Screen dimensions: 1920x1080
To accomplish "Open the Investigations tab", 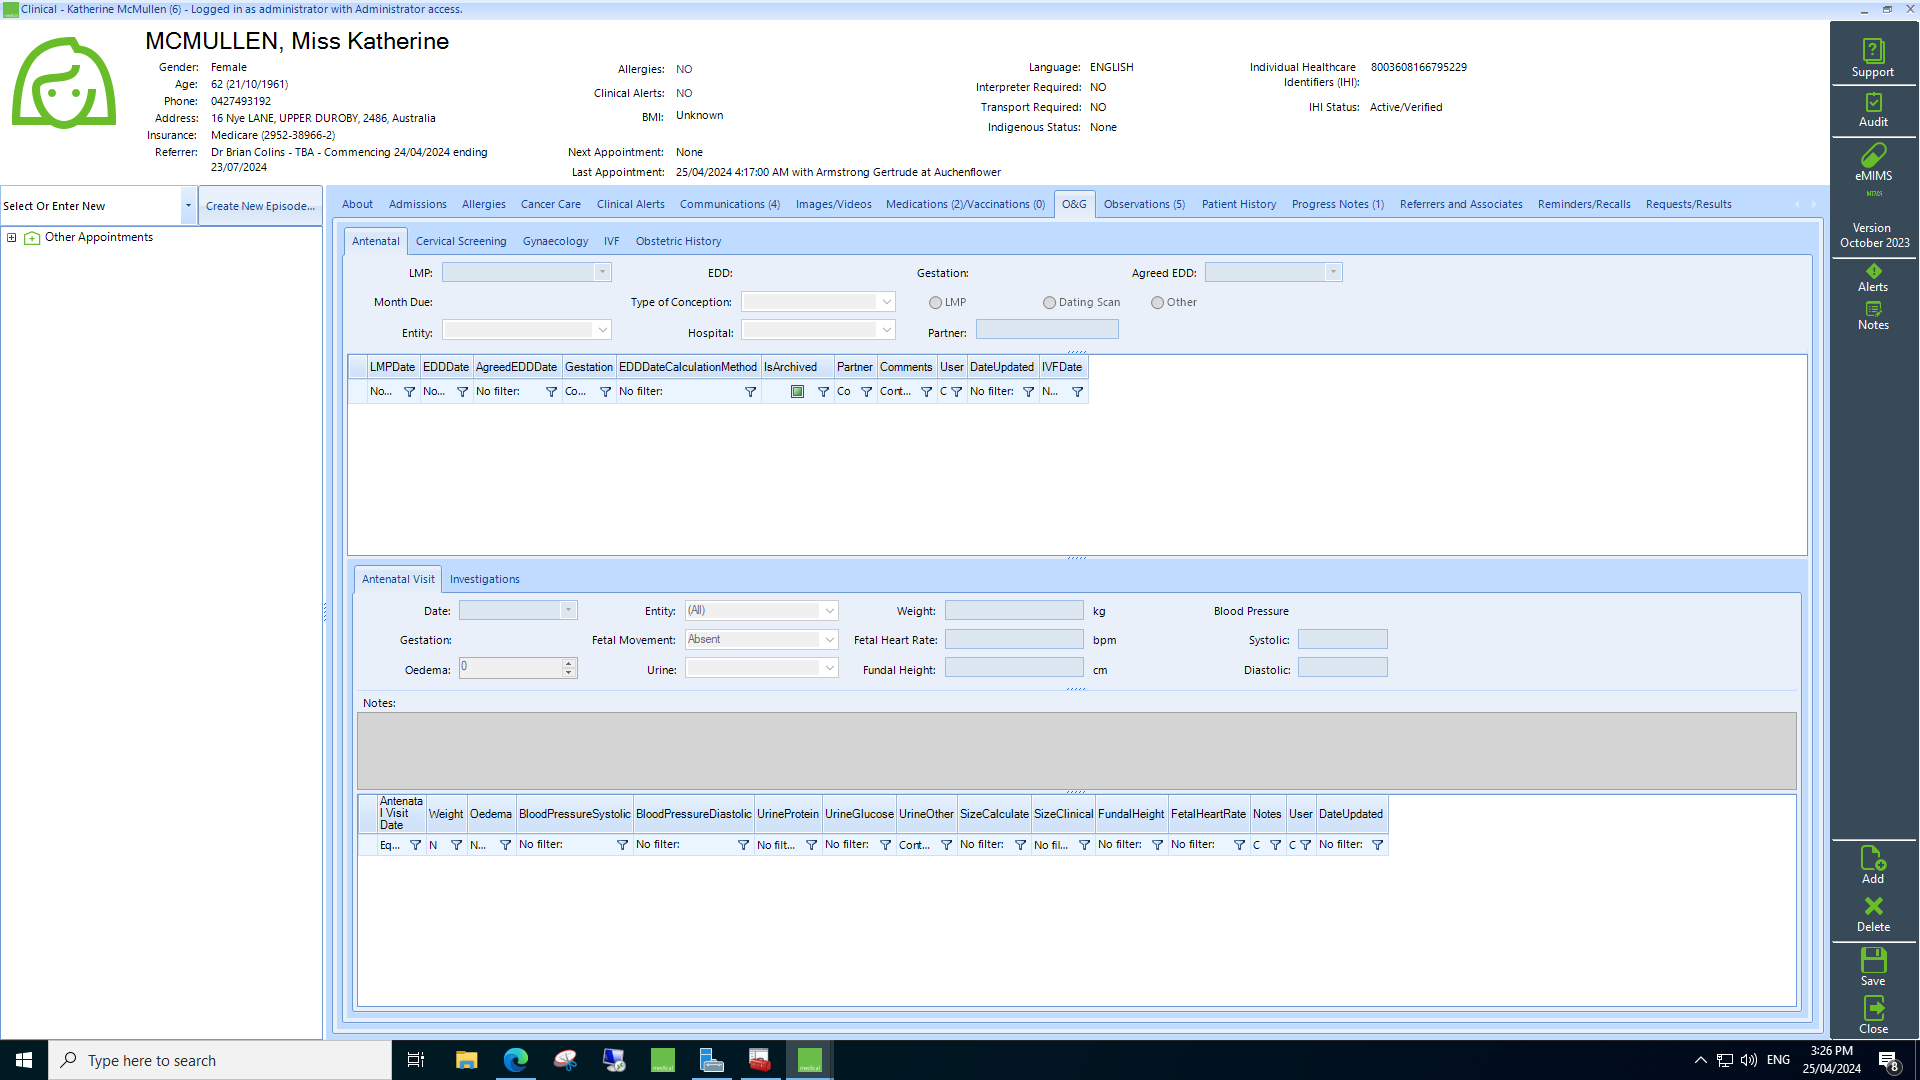I will coord(485,580).
